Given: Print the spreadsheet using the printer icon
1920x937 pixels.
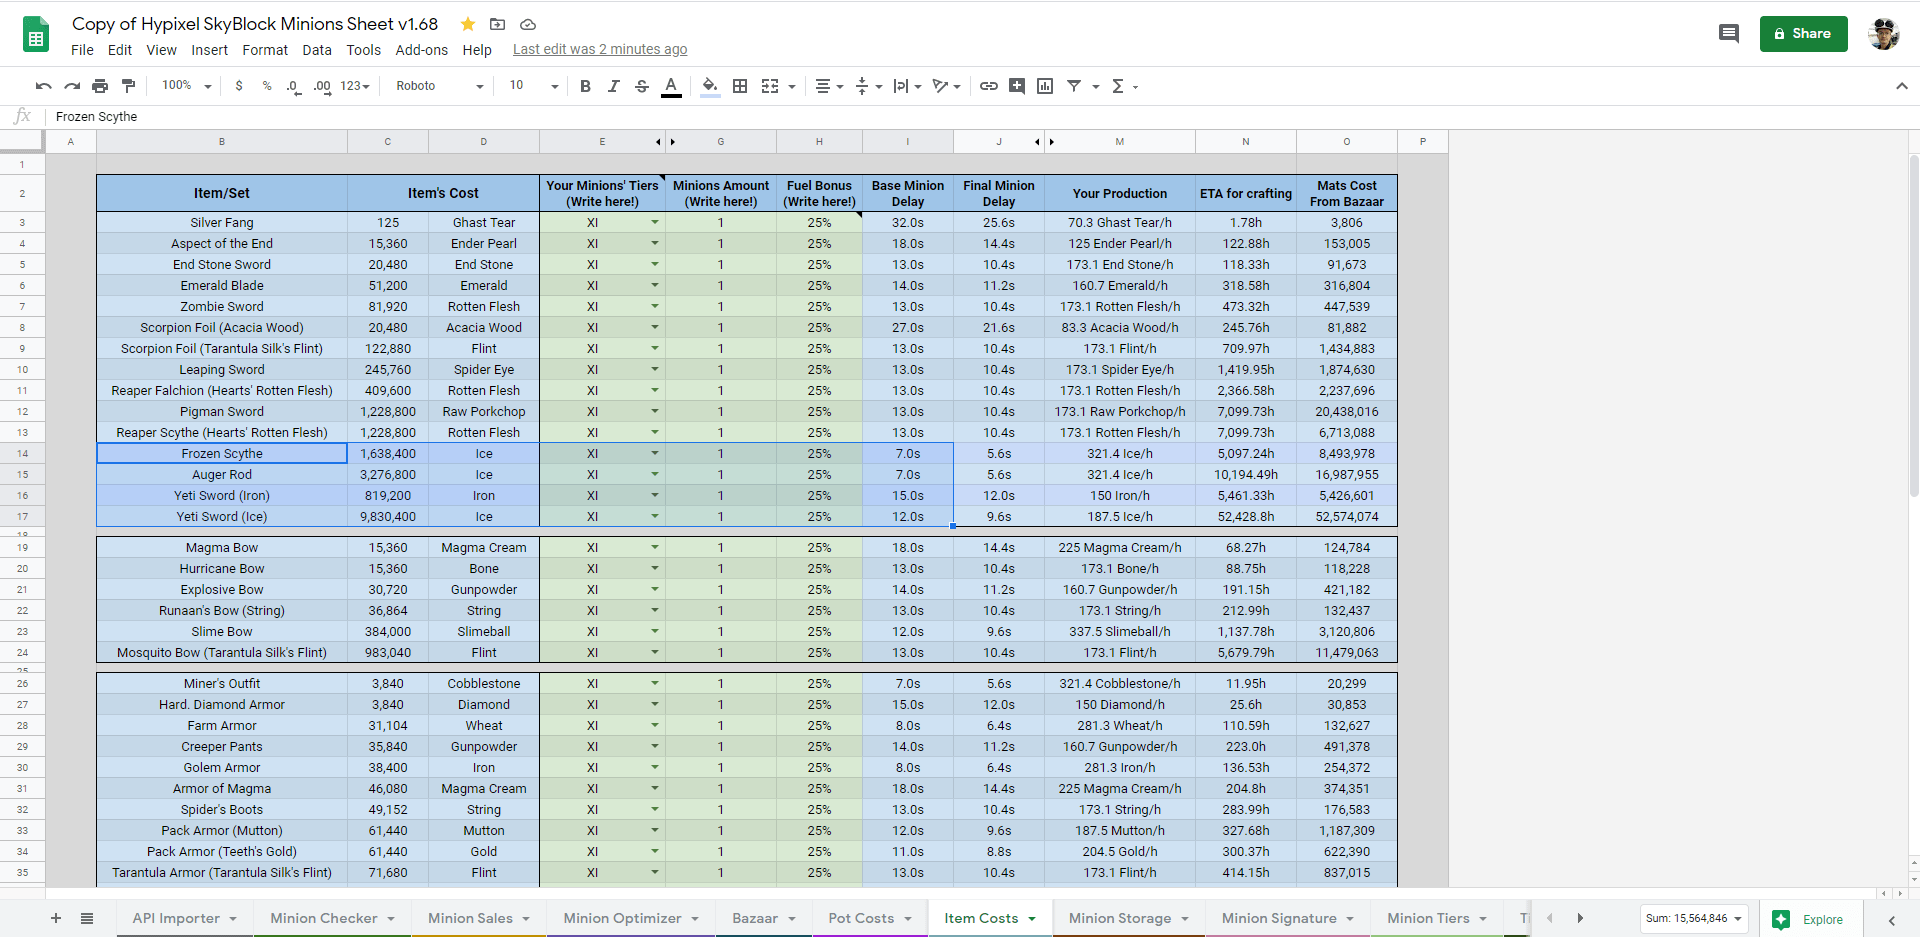Looking at the screenshot, I should 100,86.
